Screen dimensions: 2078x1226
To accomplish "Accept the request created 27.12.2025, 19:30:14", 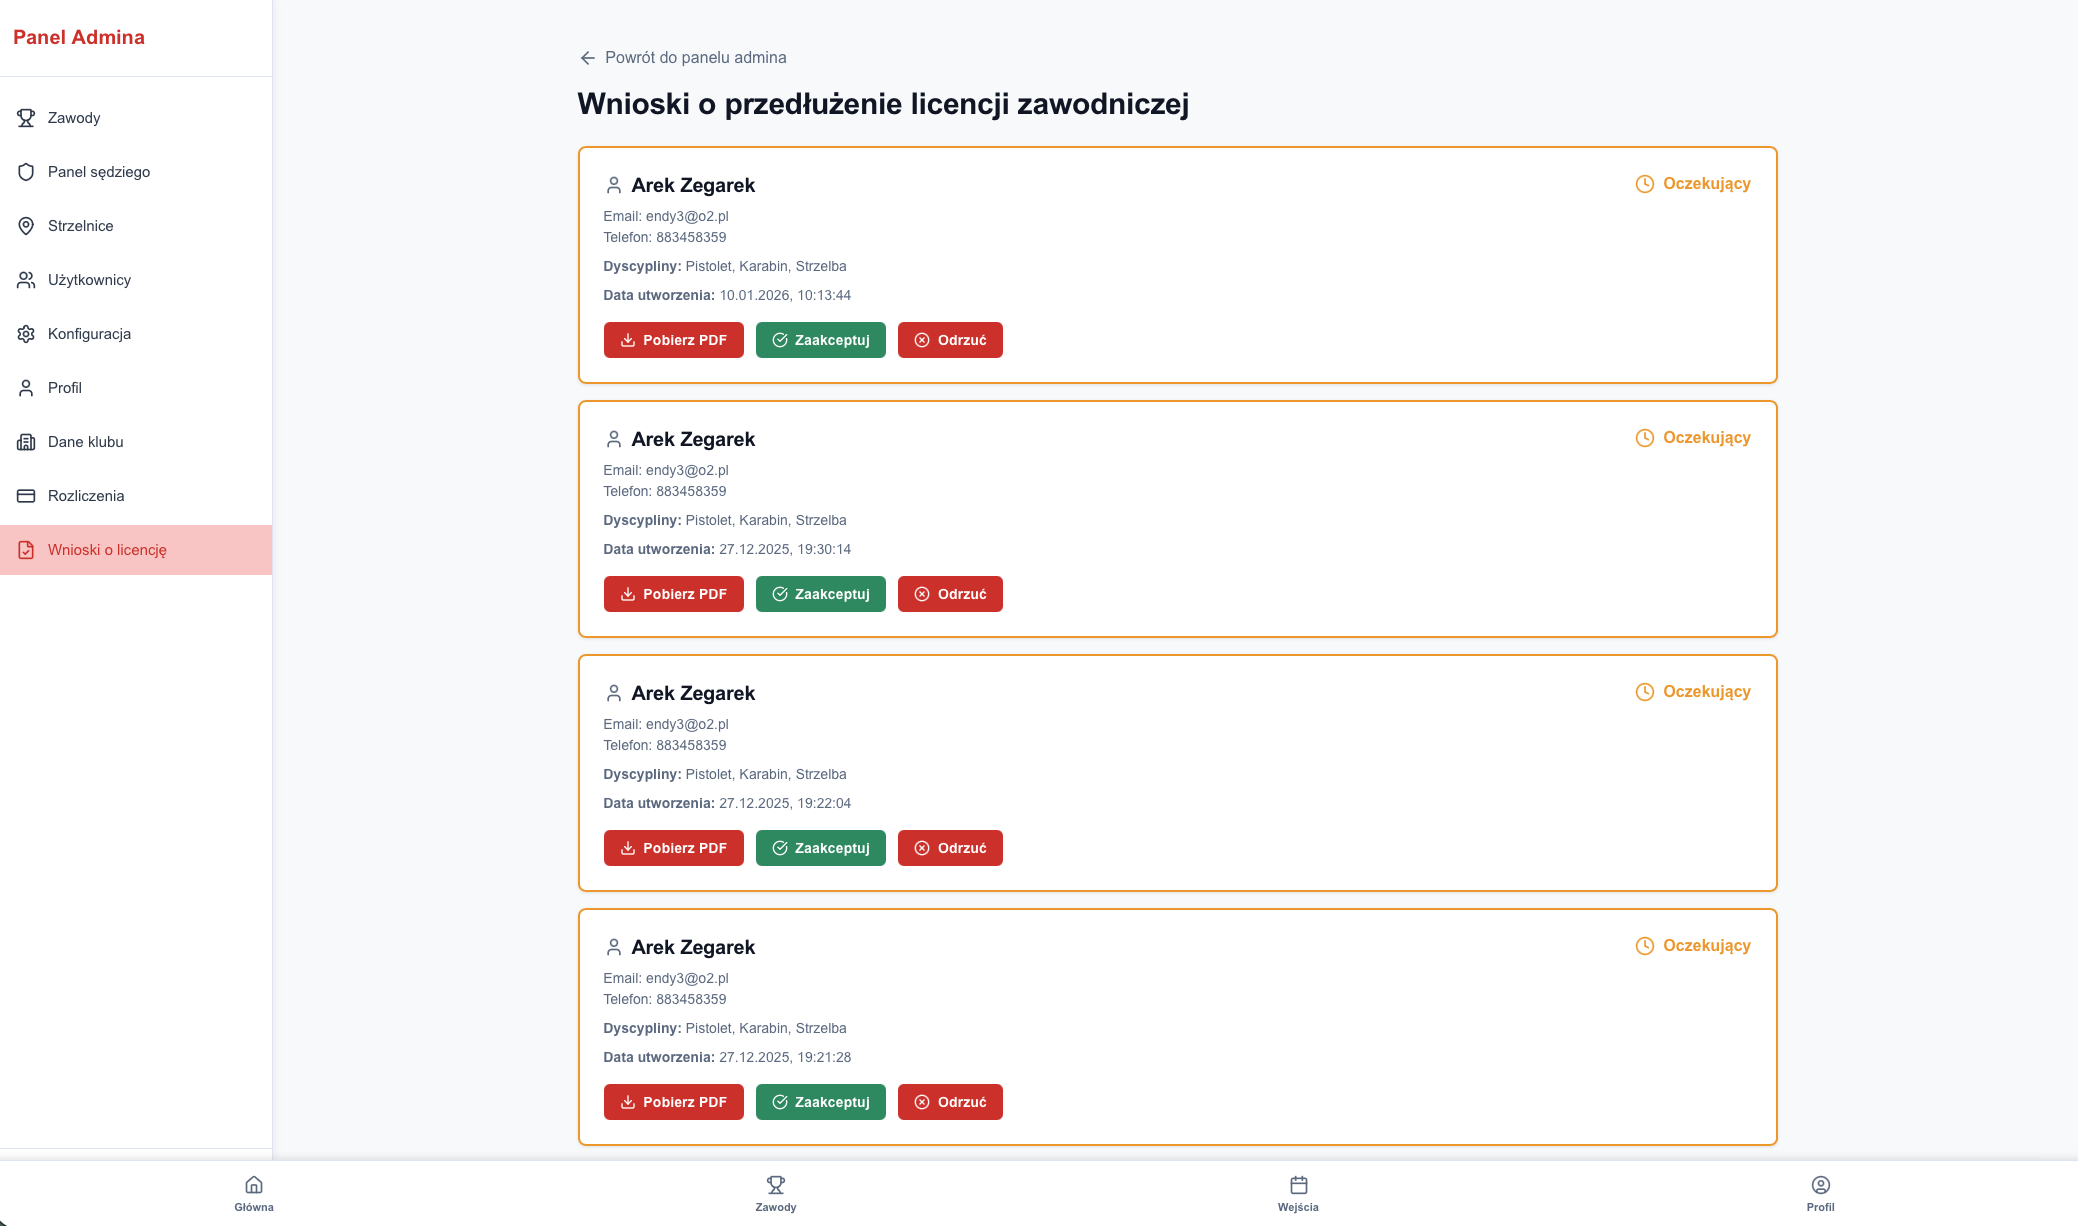I will tap(820, 594).
